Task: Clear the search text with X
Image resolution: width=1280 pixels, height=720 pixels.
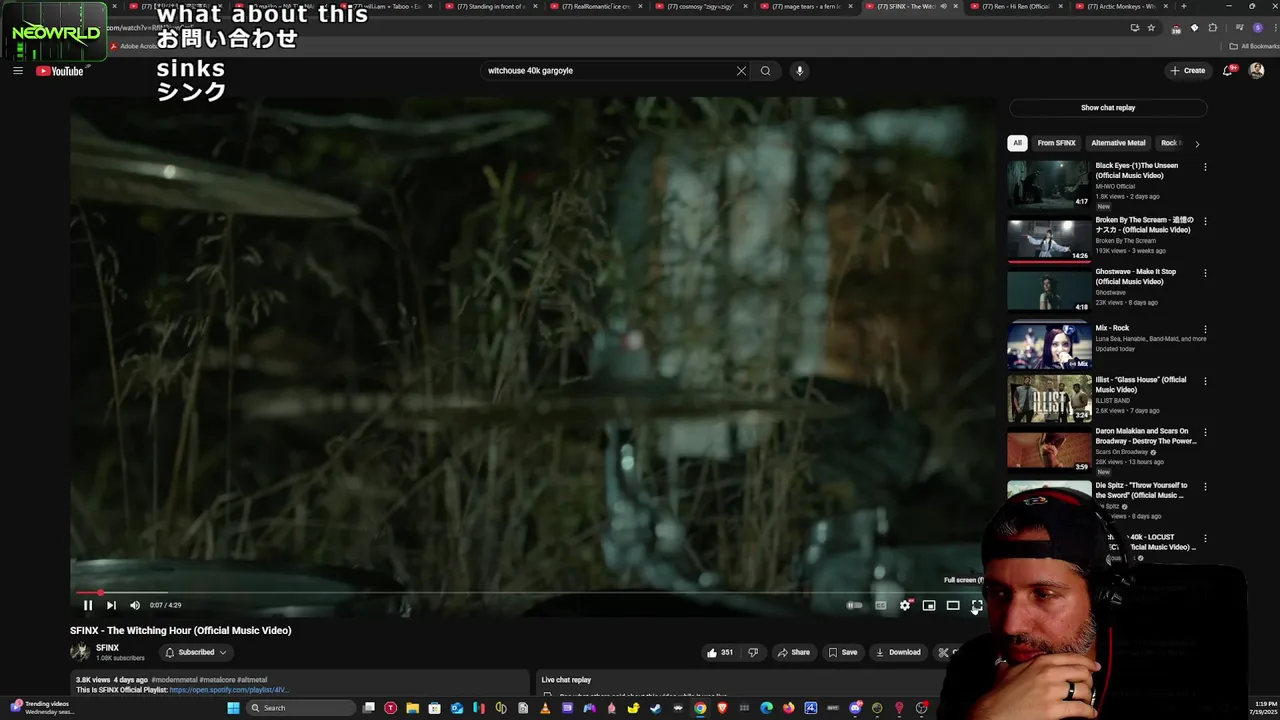Action: pos(741,71)
